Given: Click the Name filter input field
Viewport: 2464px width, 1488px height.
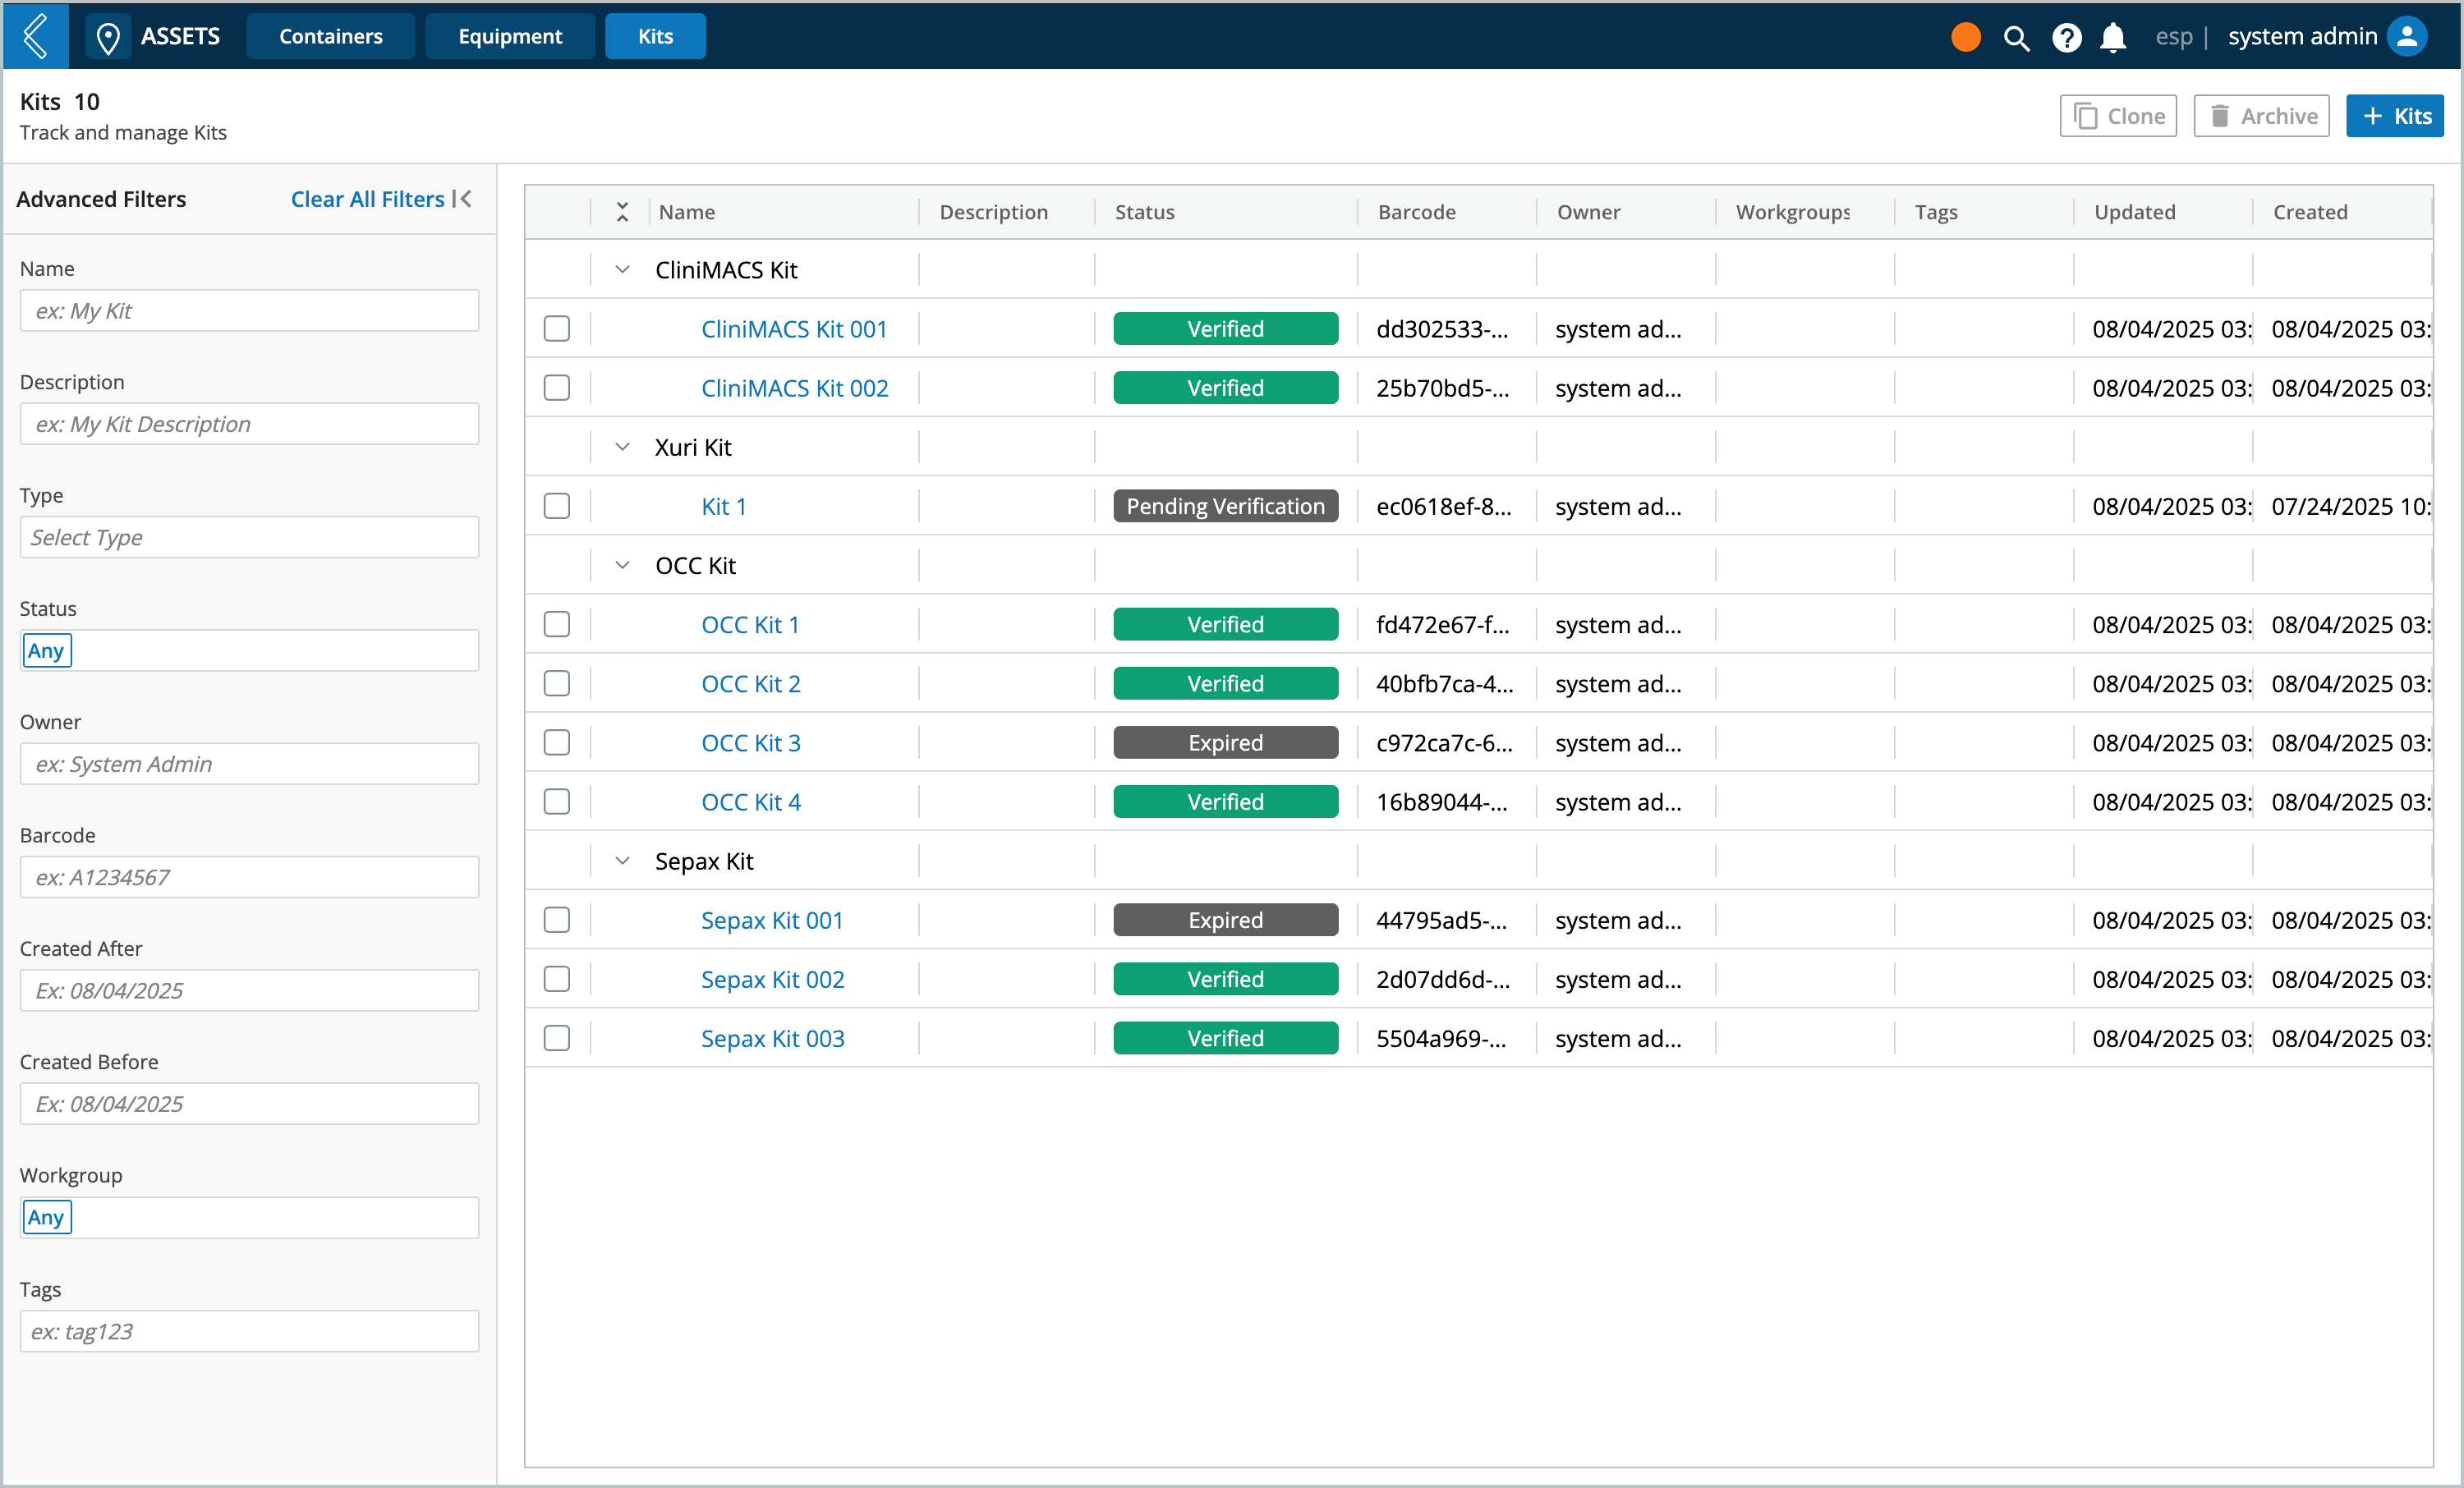Looking at the screenshot, I should click(x=249, y=310).
